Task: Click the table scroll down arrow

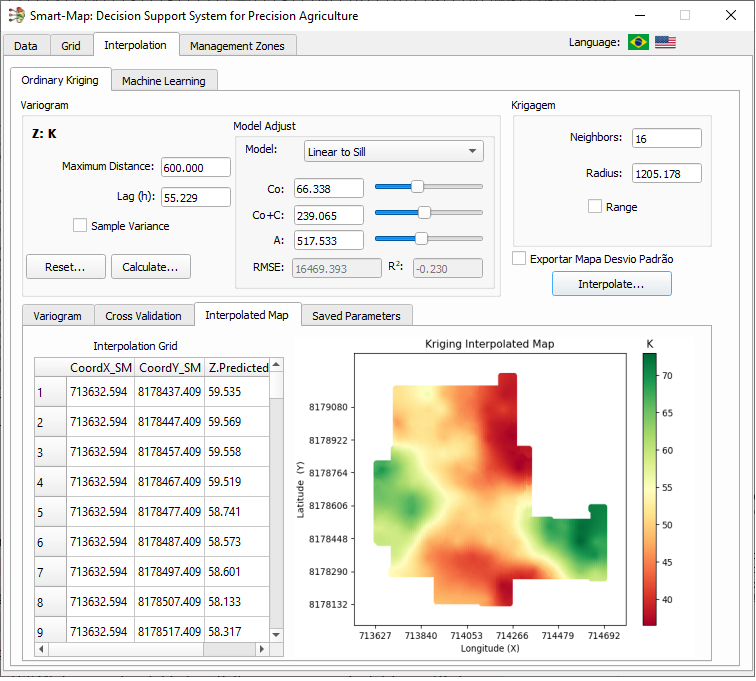Action: [276, 635]
